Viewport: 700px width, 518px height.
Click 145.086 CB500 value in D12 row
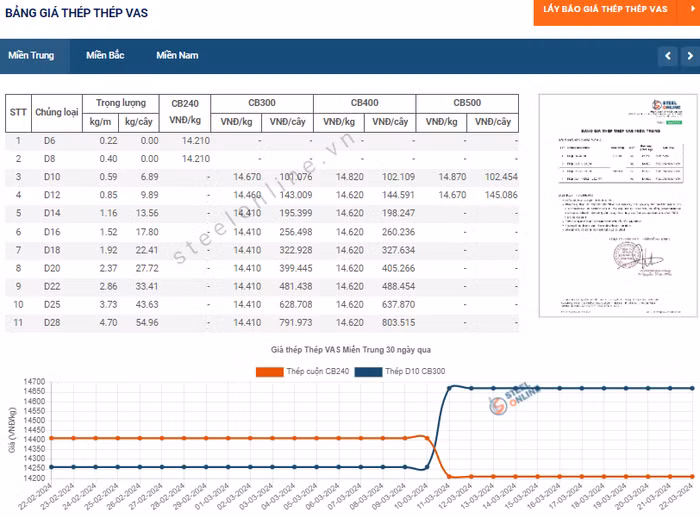point(501,195)
